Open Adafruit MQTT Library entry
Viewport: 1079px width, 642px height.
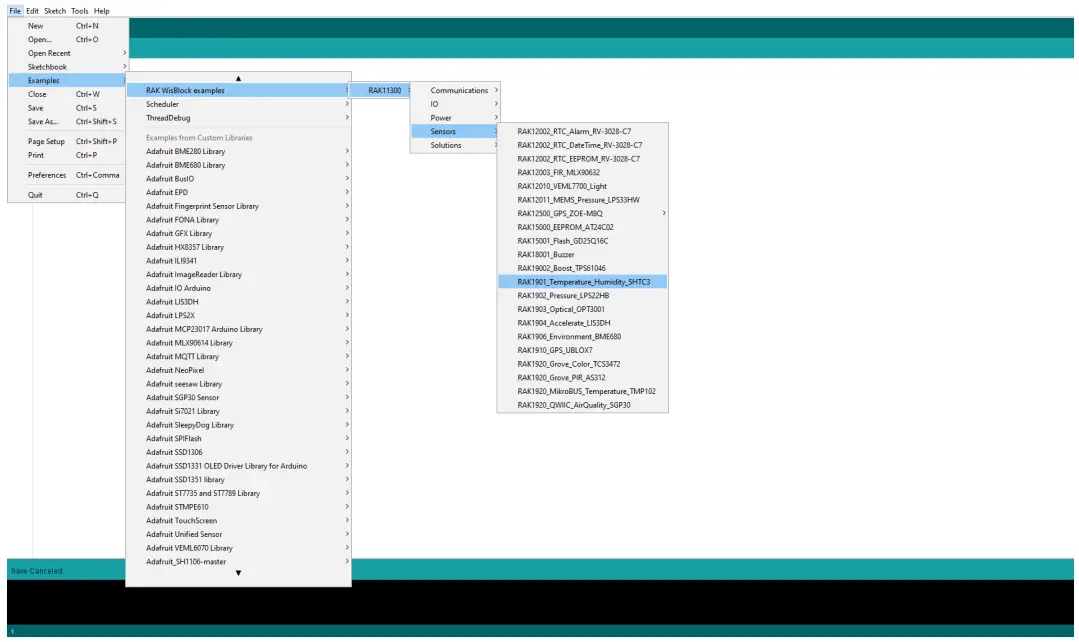pos(238,356)
